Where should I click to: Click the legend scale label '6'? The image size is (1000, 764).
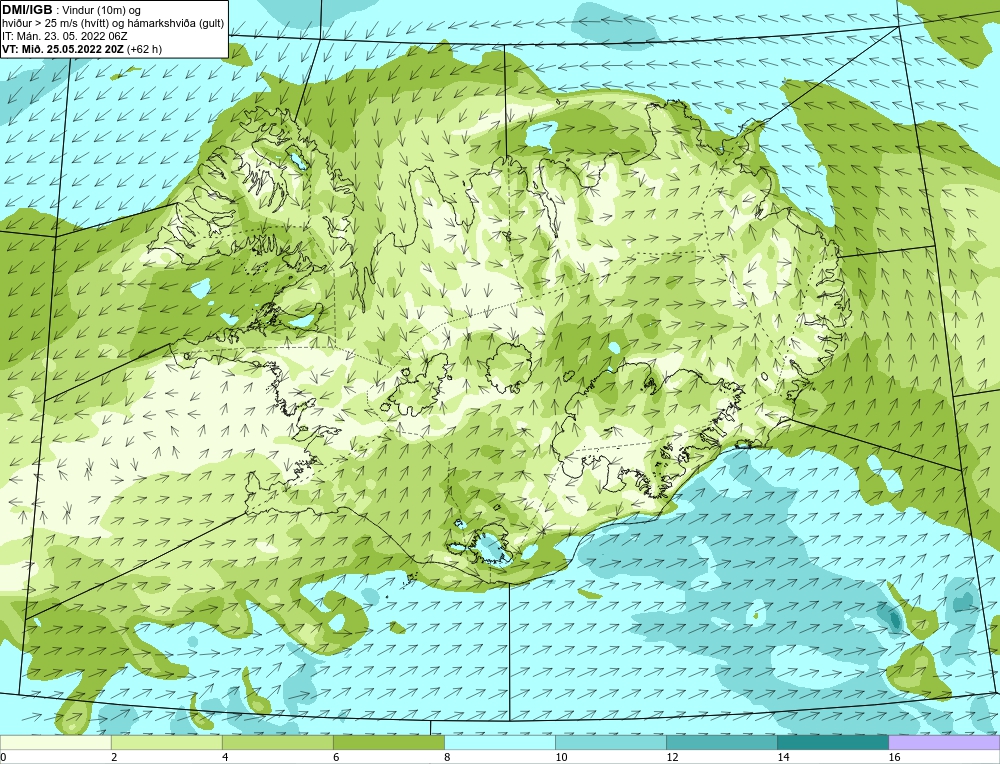335,758
